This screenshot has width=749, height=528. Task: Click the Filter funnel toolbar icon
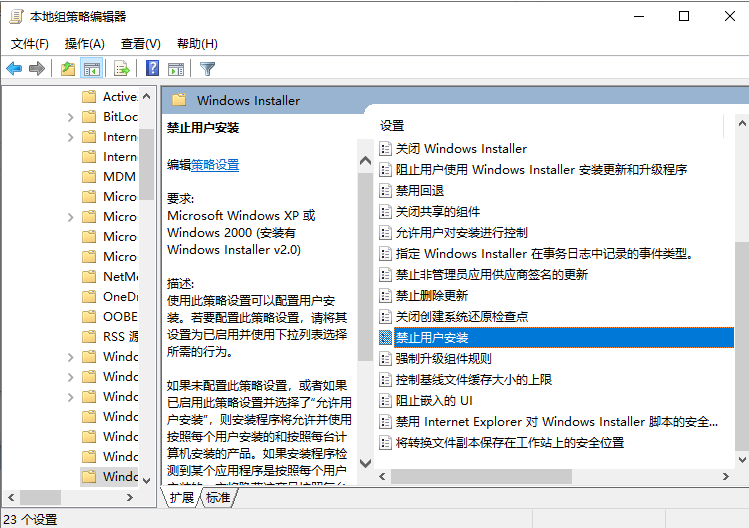tap(207, 69)
